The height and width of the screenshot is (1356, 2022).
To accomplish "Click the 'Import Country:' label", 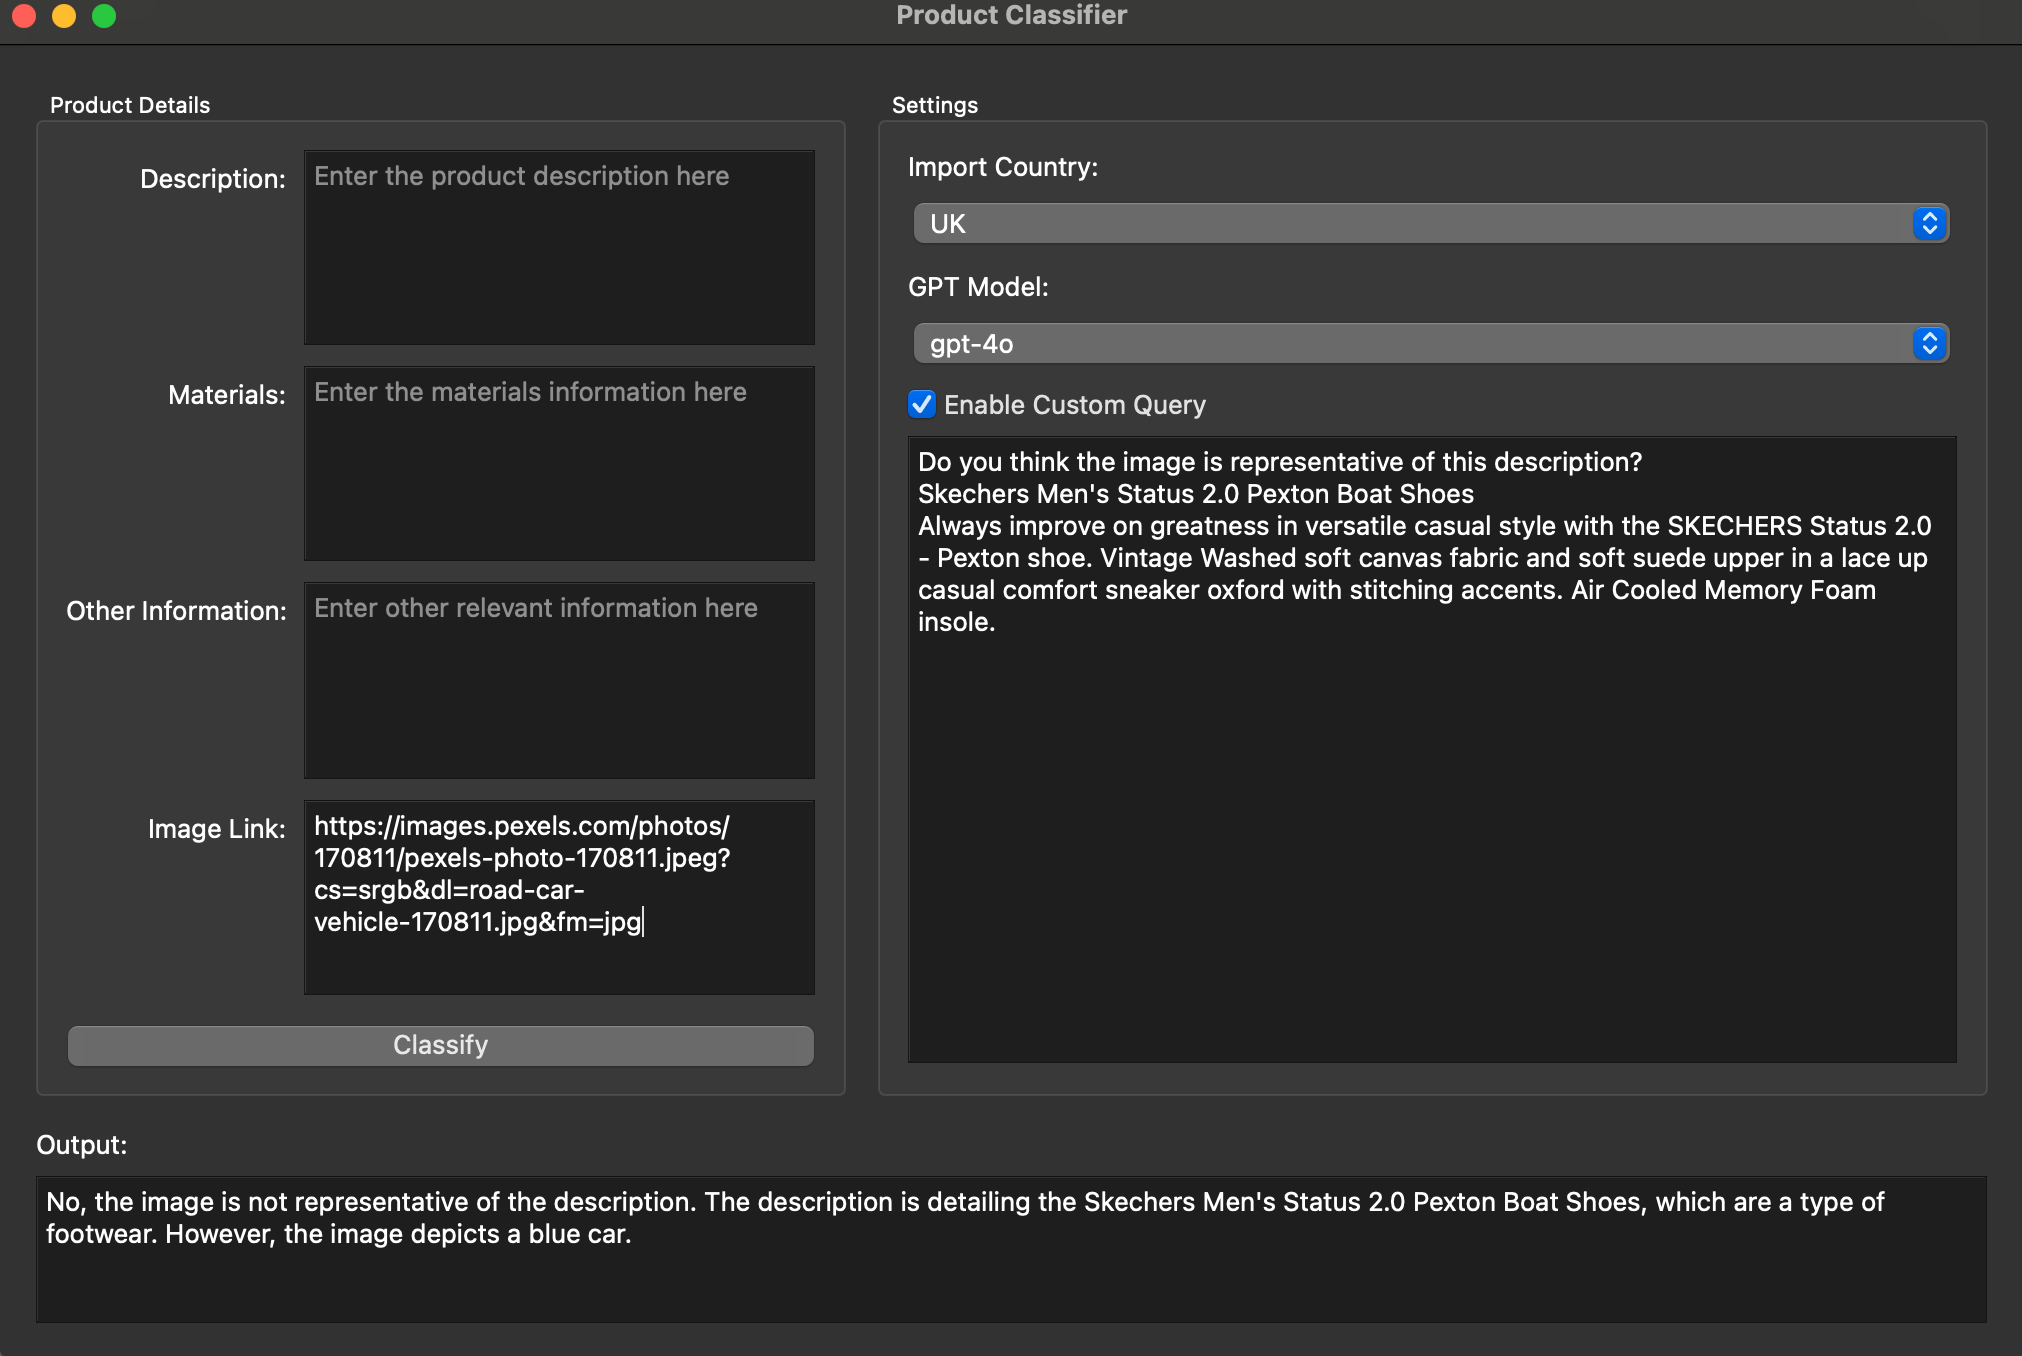I will tap(1003, 167).
